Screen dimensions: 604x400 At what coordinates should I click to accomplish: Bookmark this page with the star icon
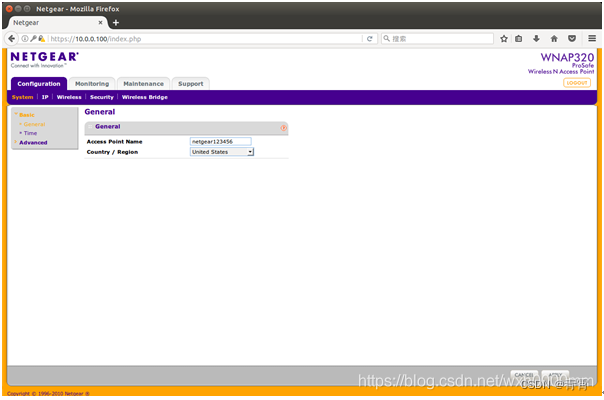[x=503, y=39]
